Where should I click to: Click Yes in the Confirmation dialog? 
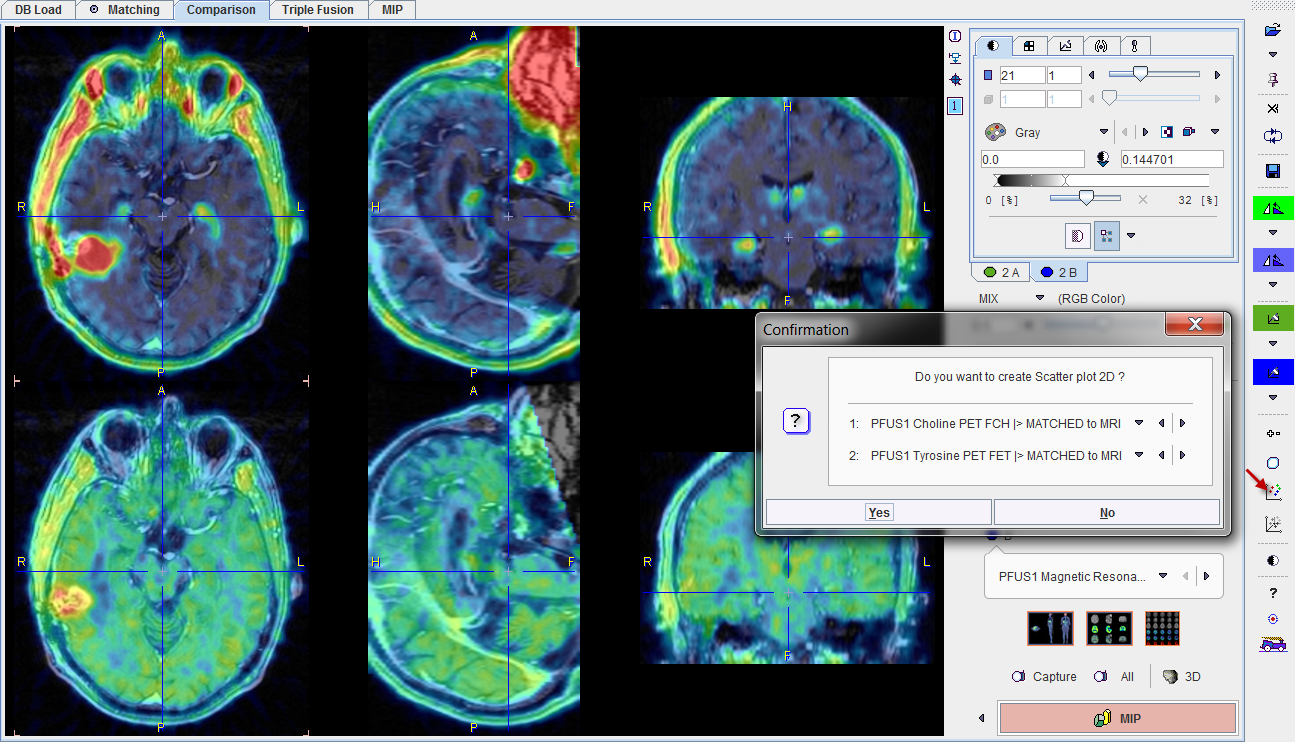click(x=879, y=512)
